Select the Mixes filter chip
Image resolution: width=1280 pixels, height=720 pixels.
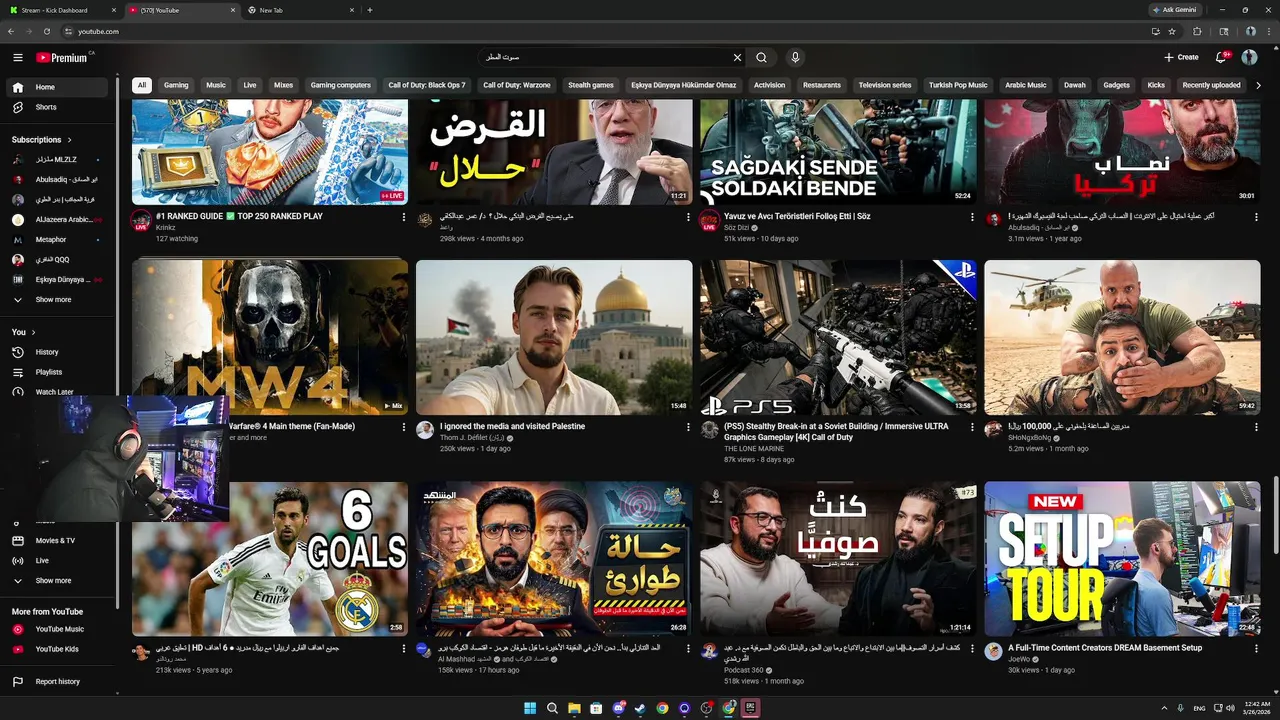[284, 85]
